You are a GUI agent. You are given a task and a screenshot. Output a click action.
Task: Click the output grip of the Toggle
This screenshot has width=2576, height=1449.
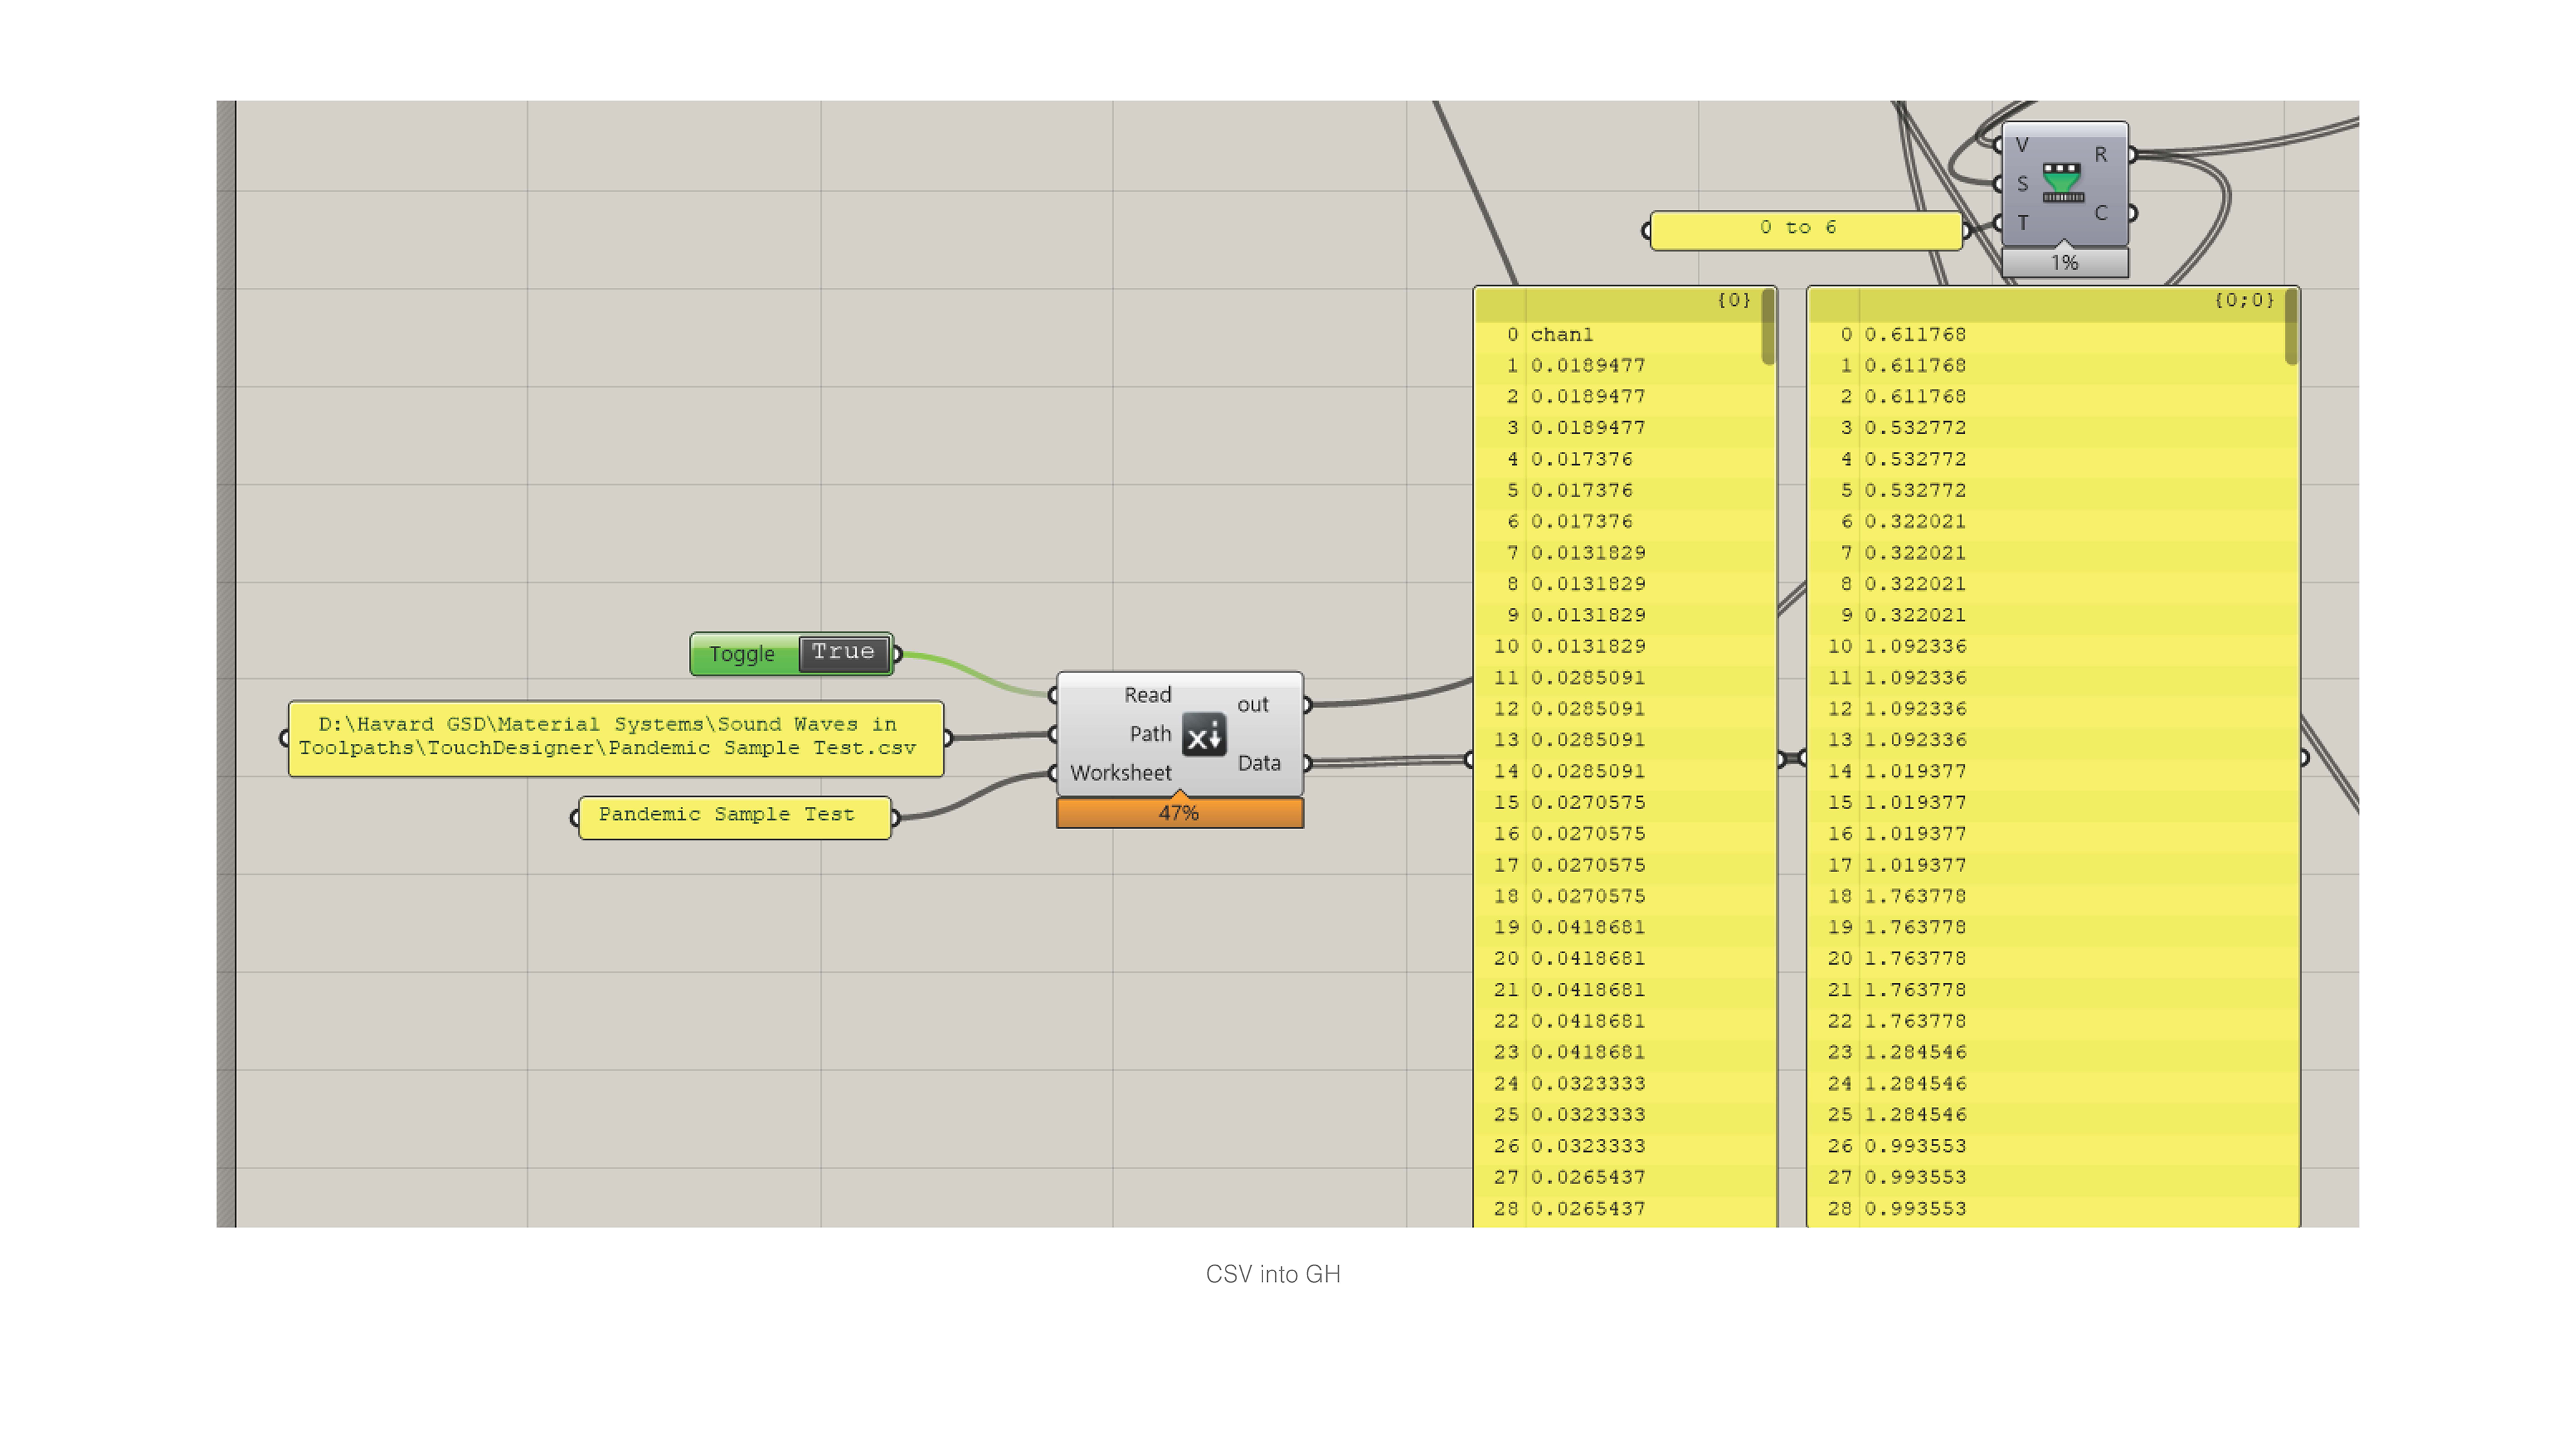[x=897, y=655]
